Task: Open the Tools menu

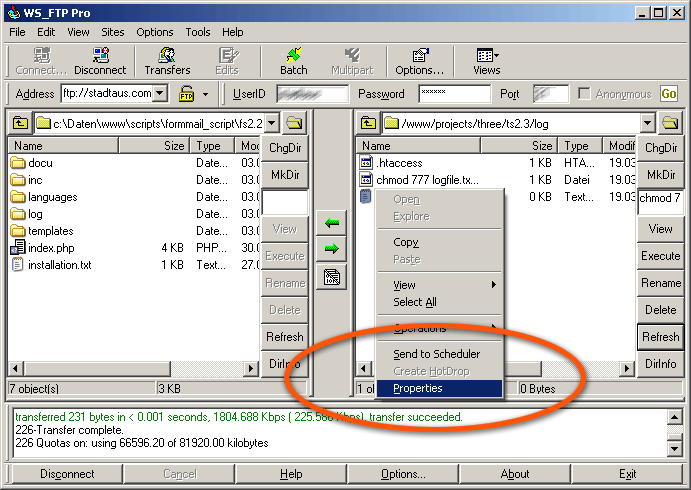Action: point(197,32)
